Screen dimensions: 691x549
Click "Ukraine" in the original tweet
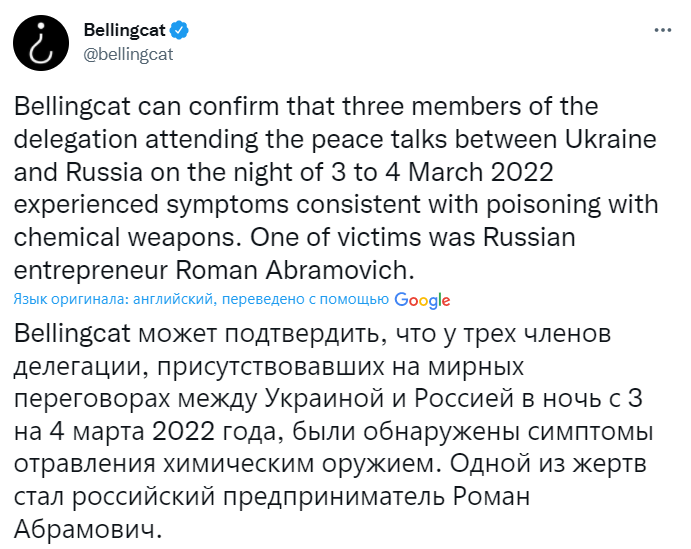[x=610, y=139]
